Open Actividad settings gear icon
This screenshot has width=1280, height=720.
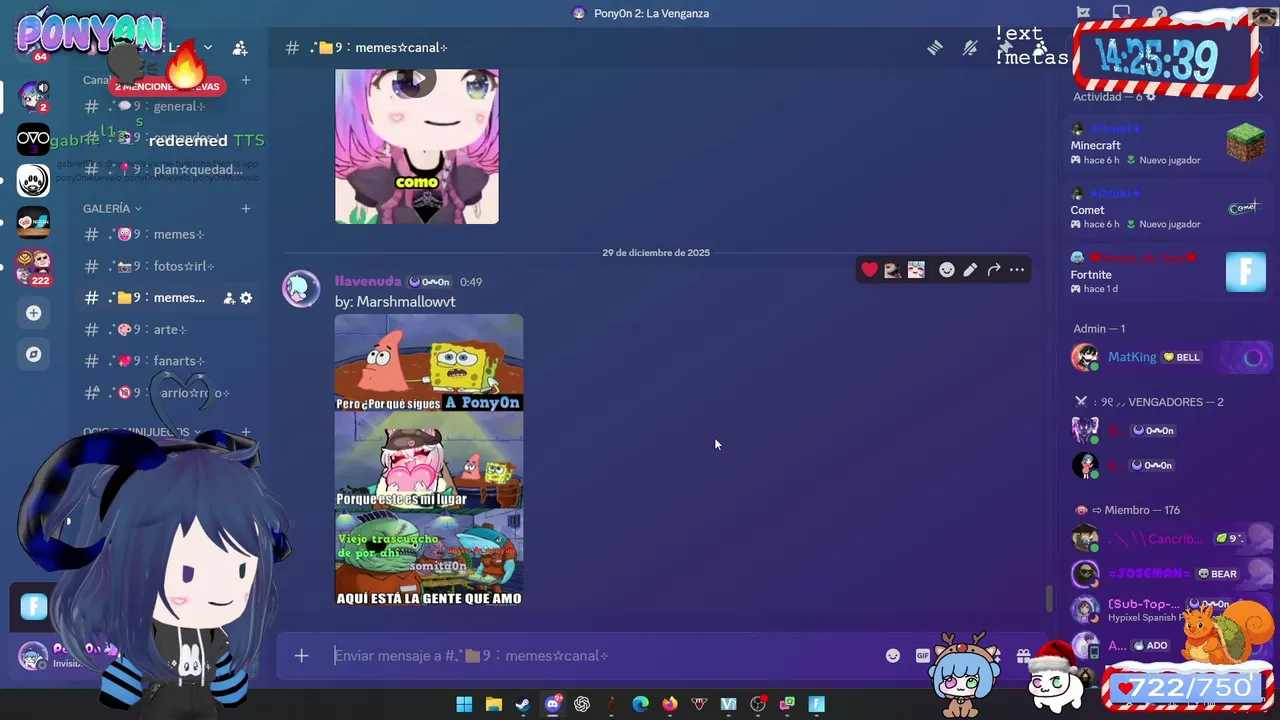tap(1151, 97)
